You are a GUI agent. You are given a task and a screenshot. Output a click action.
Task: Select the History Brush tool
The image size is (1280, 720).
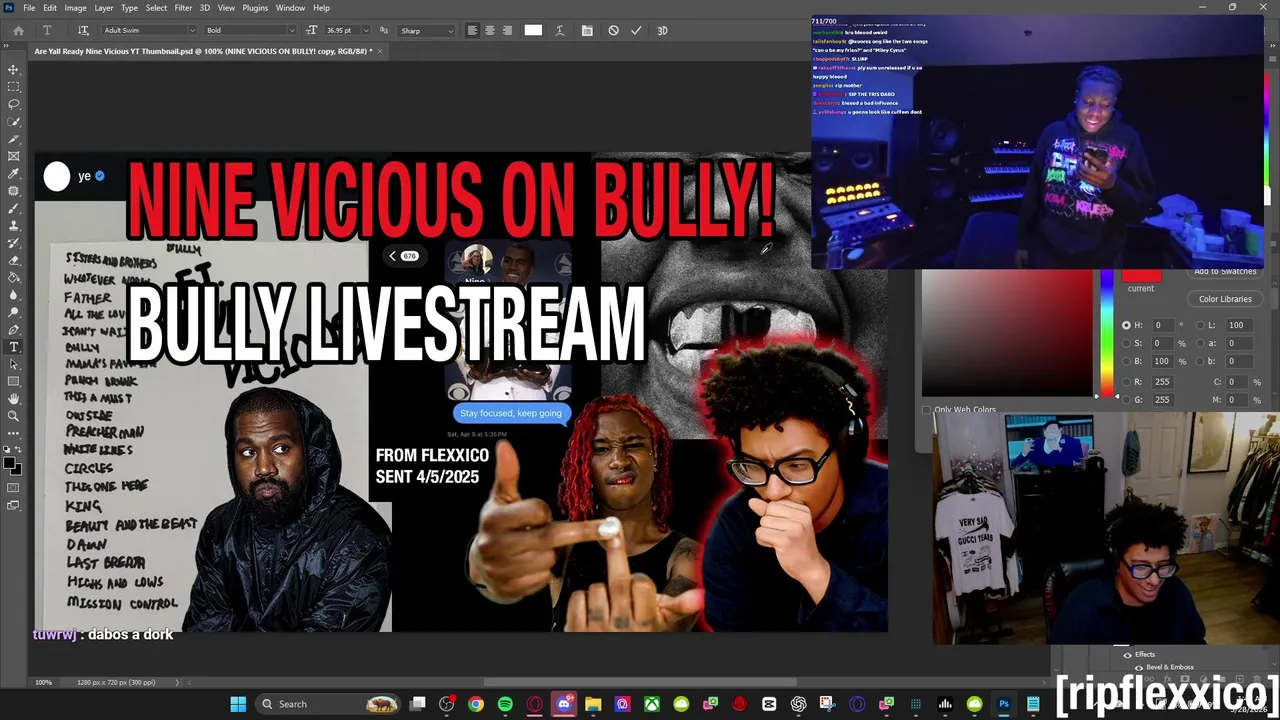pyautogui.click(x=14, y=243)
